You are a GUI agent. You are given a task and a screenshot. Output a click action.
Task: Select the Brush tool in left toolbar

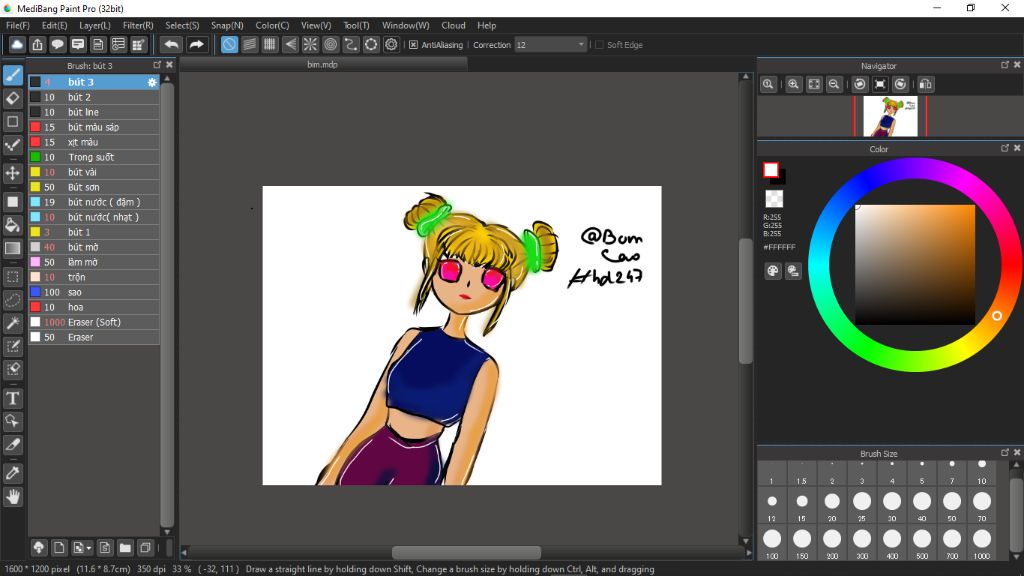click(x=12, y=75)
